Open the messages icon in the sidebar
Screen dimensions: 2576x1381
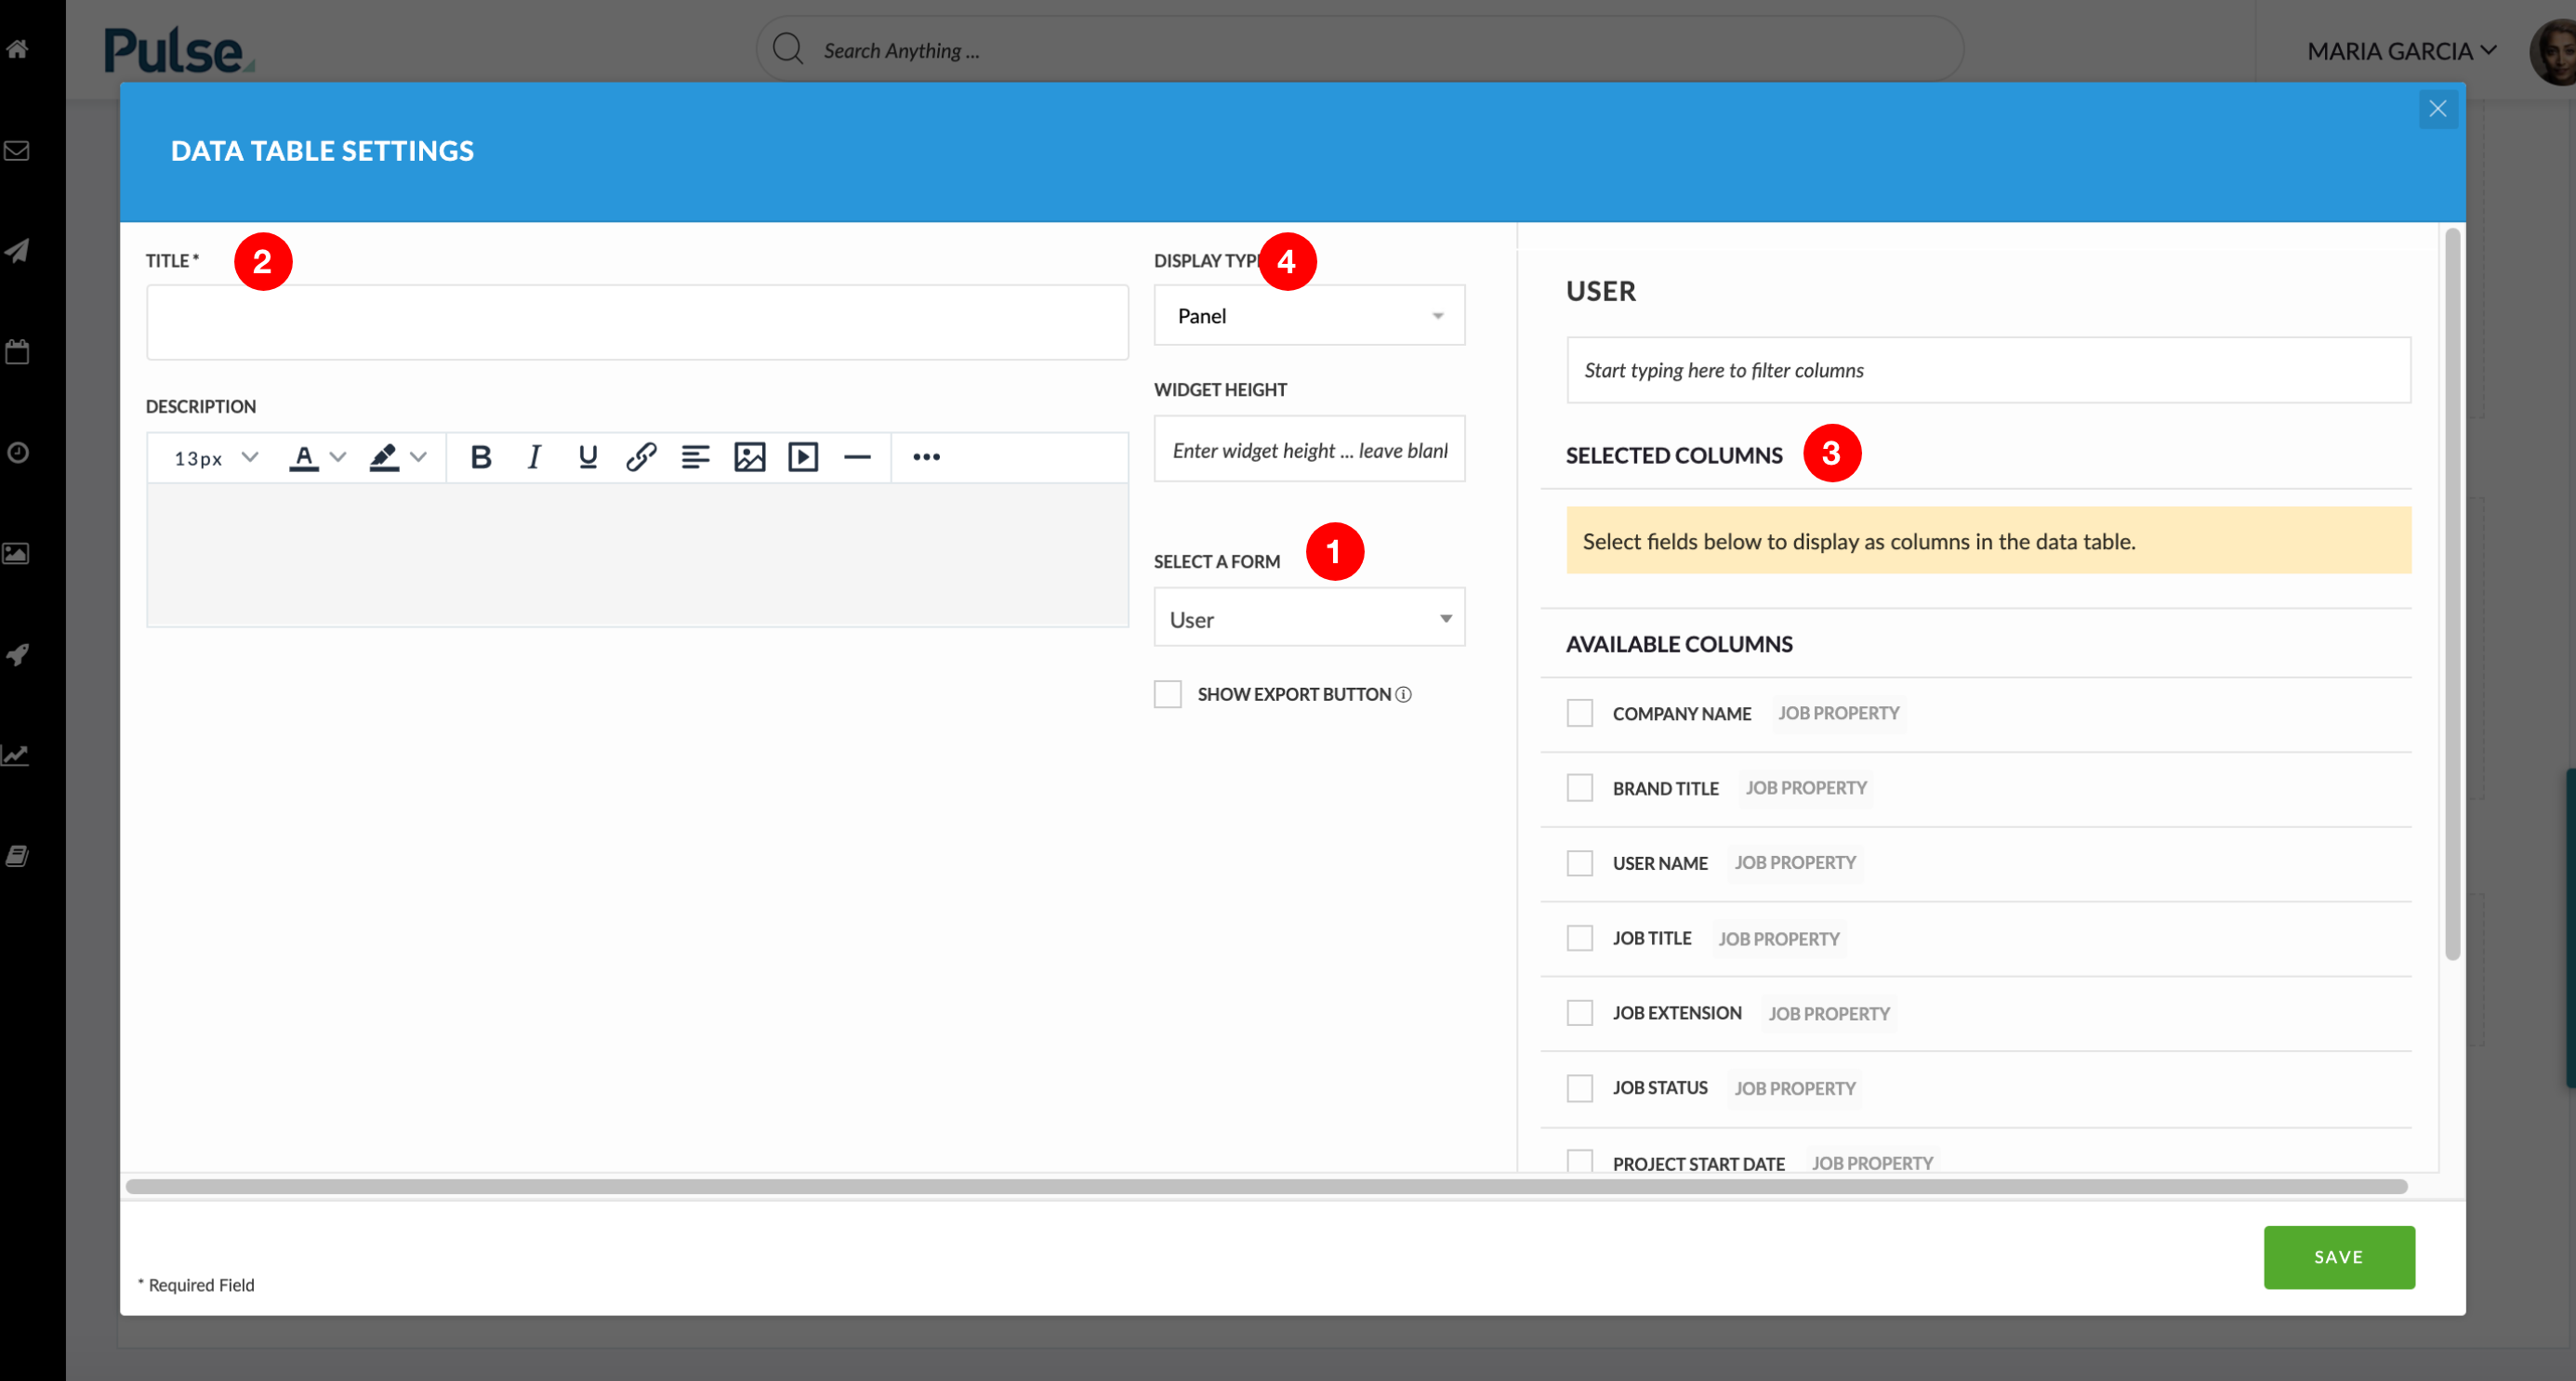(17, 151)
